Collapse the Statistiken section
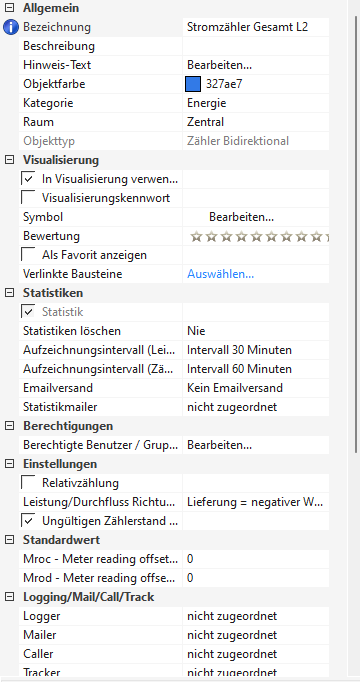 pyautogui.click(x=9, y=293)
